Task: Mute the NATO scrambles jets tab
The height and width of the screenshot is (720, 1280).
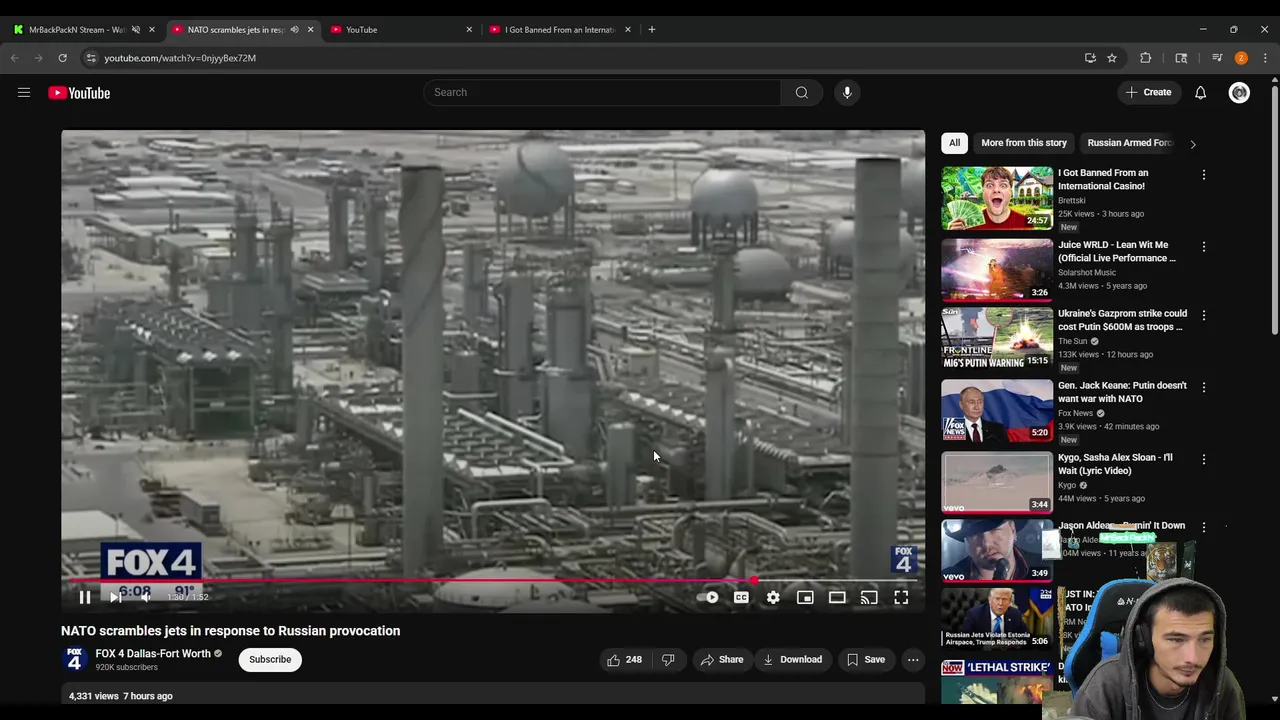Action: pyautogui.click(x=294, y=30)
